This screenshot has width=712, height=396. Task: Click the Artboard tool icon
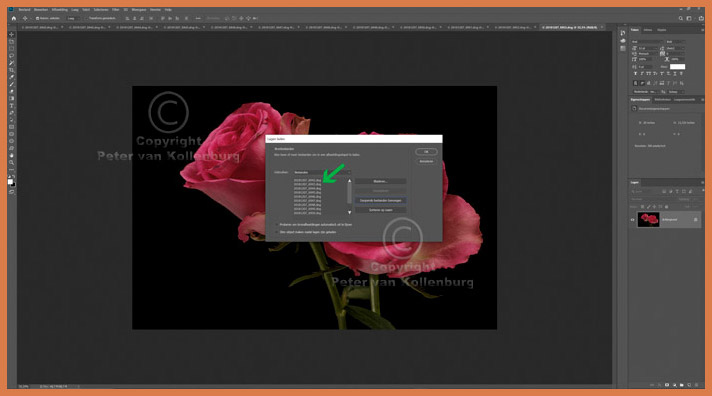click(12, 41)
